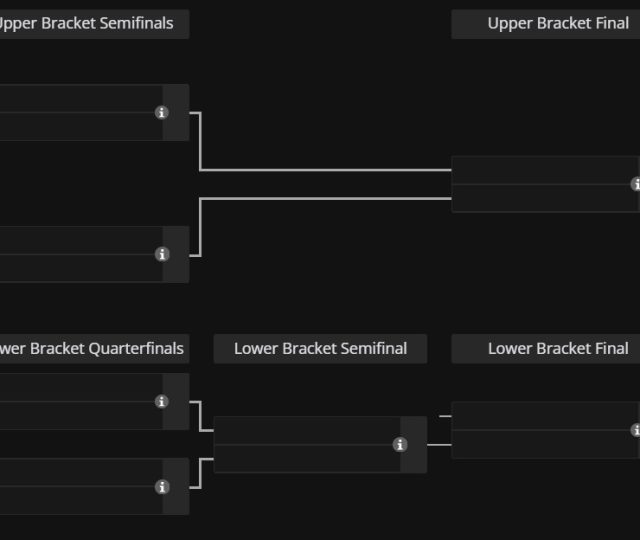The width and height of the screenshot is (640, 540).
Task: Select bottom team slot in second Upper Semifinals match
Action: (80, 269)
